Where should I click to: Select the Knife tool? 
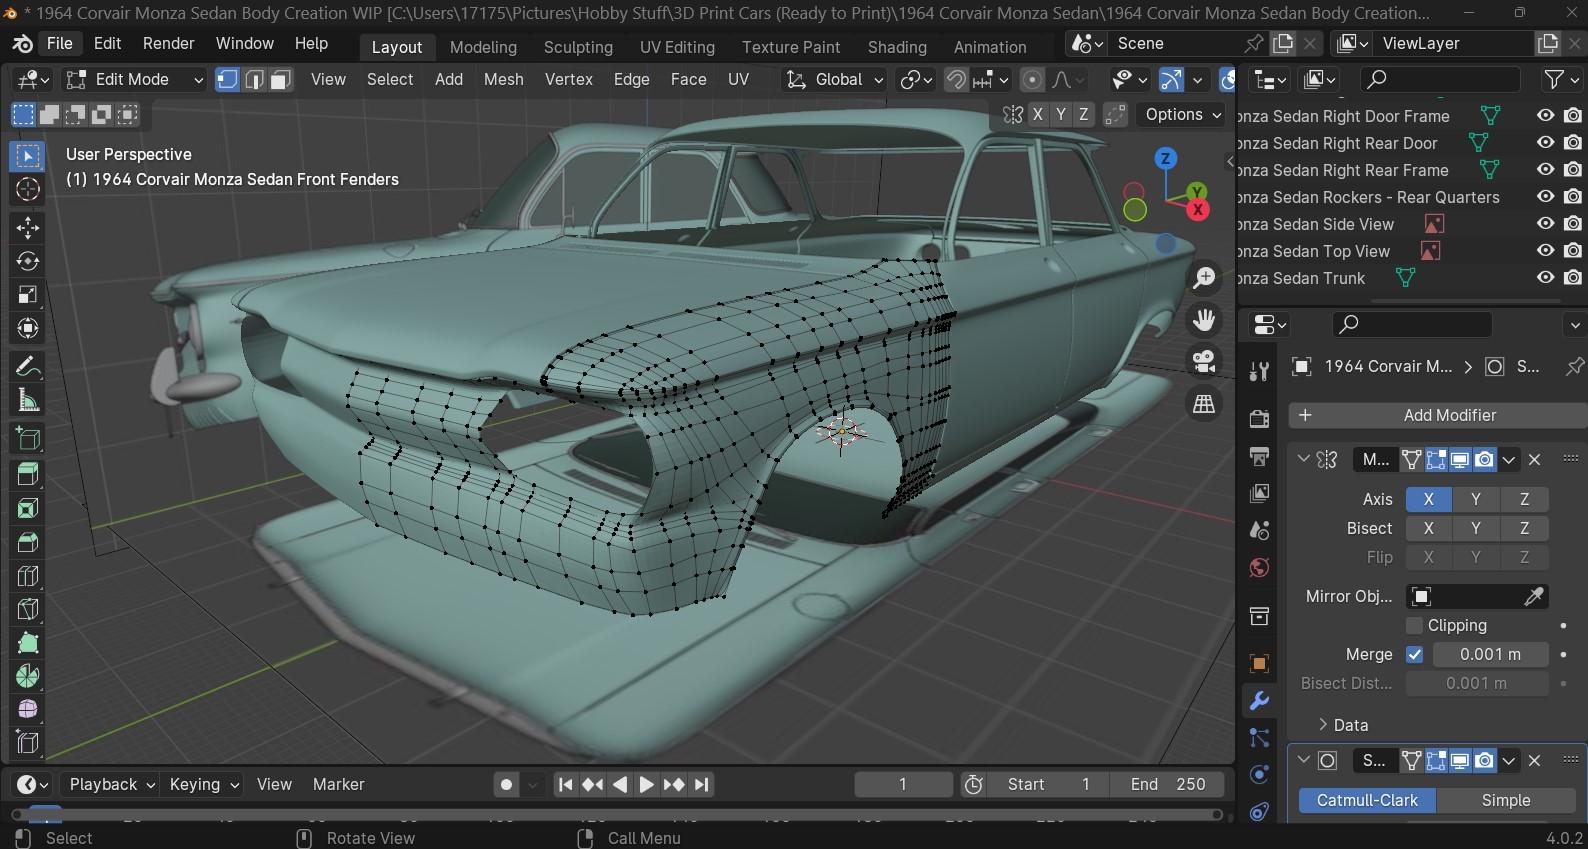28,609
